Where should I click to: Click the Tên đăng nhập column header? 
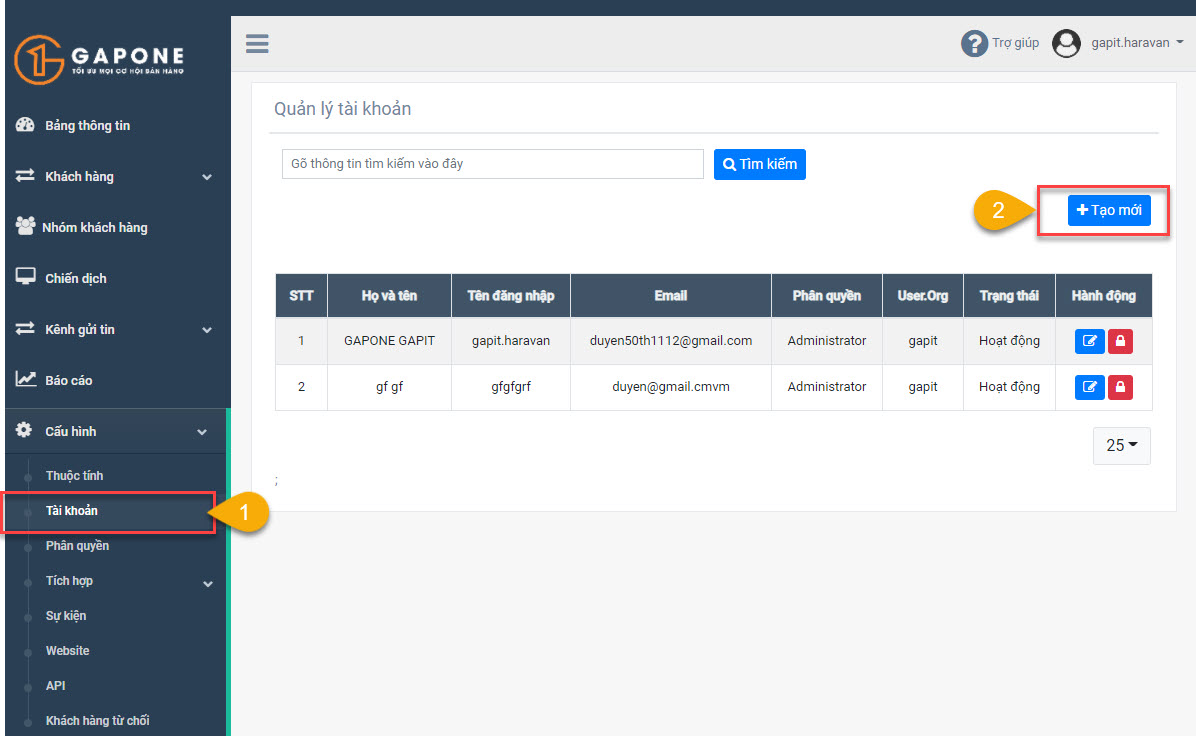[x=510, y=296]
